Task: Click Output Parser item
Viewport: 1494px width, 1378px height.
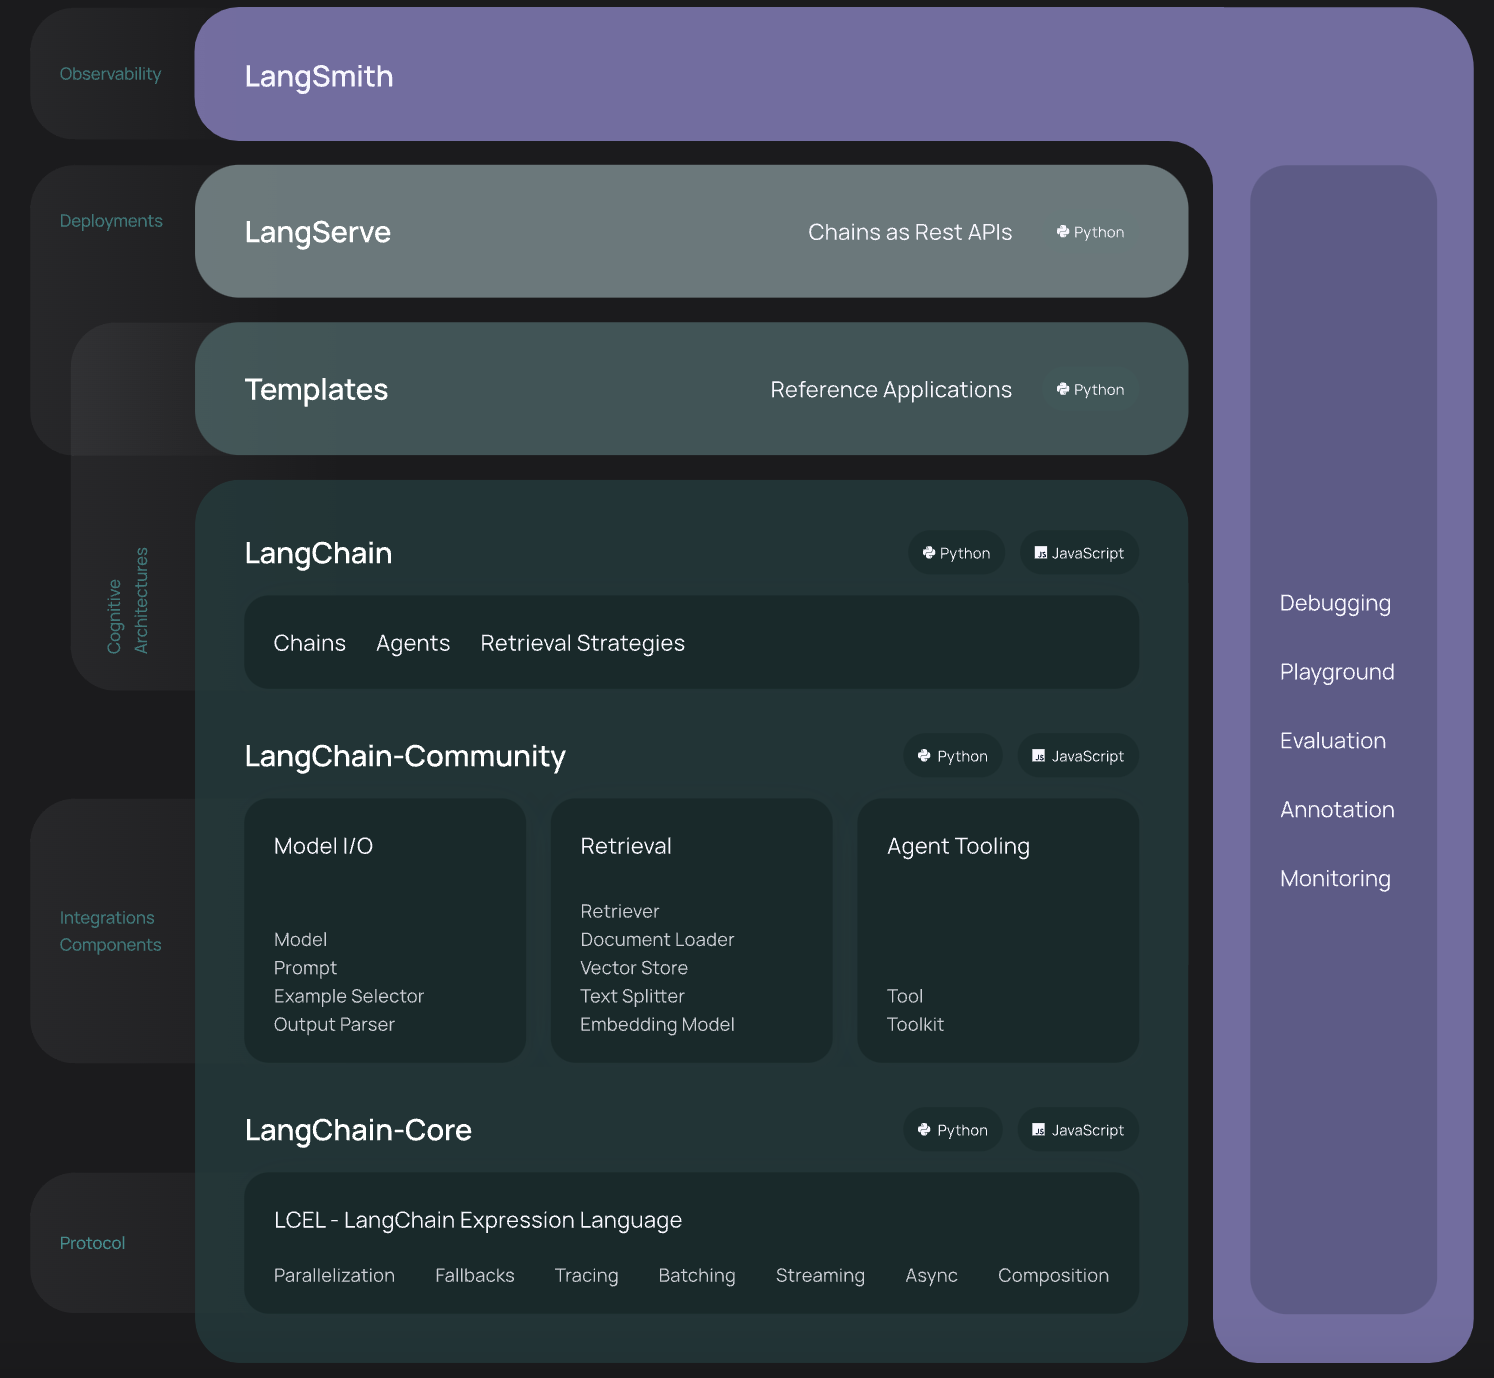Action: click(334, 1024)
